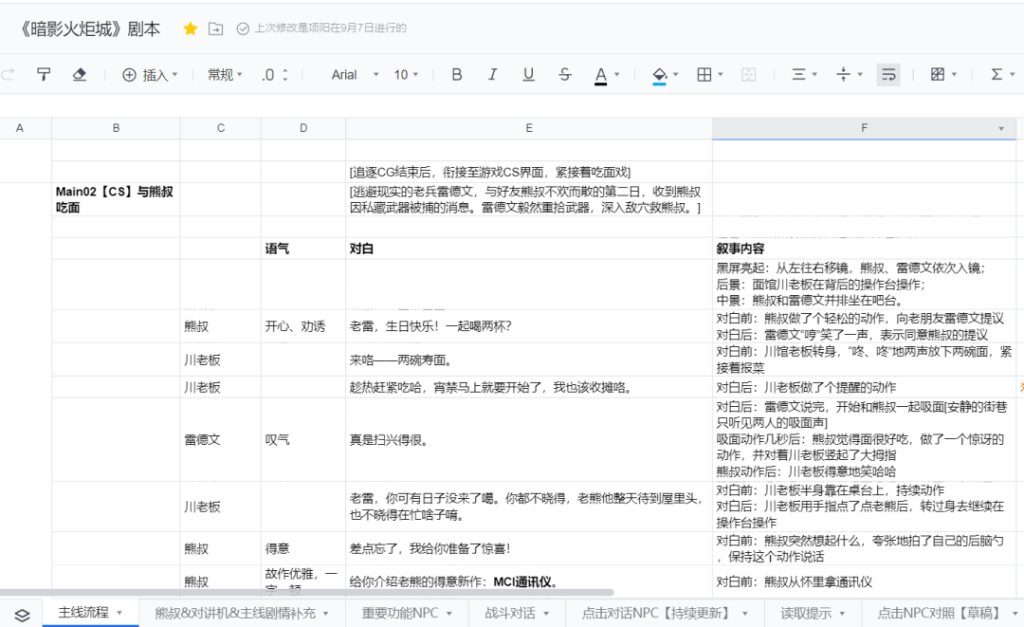Image resolution: width=1024 pixels, height=627 pixels.
Task: Open conditional format dropdown arrow
Action: 954,75
